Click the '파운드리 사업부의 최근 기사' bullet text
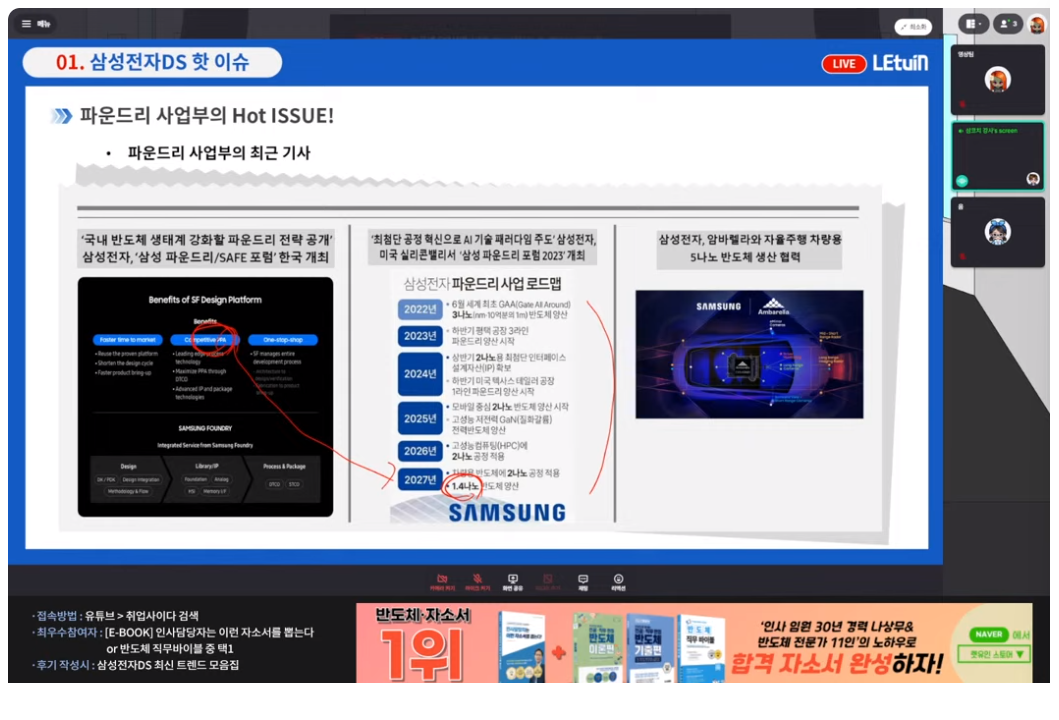Screen dimensions: 1059x720 [x=219, y=153]
